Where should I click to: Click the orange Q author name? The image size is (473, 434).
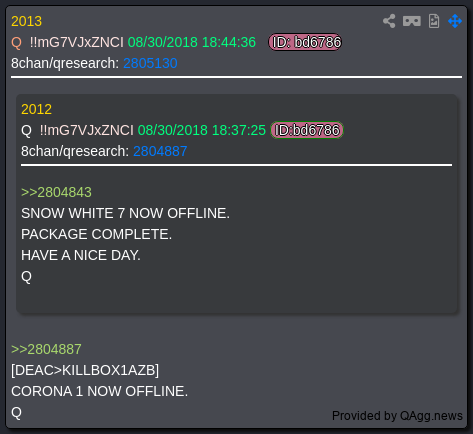[x=16, y=43]
